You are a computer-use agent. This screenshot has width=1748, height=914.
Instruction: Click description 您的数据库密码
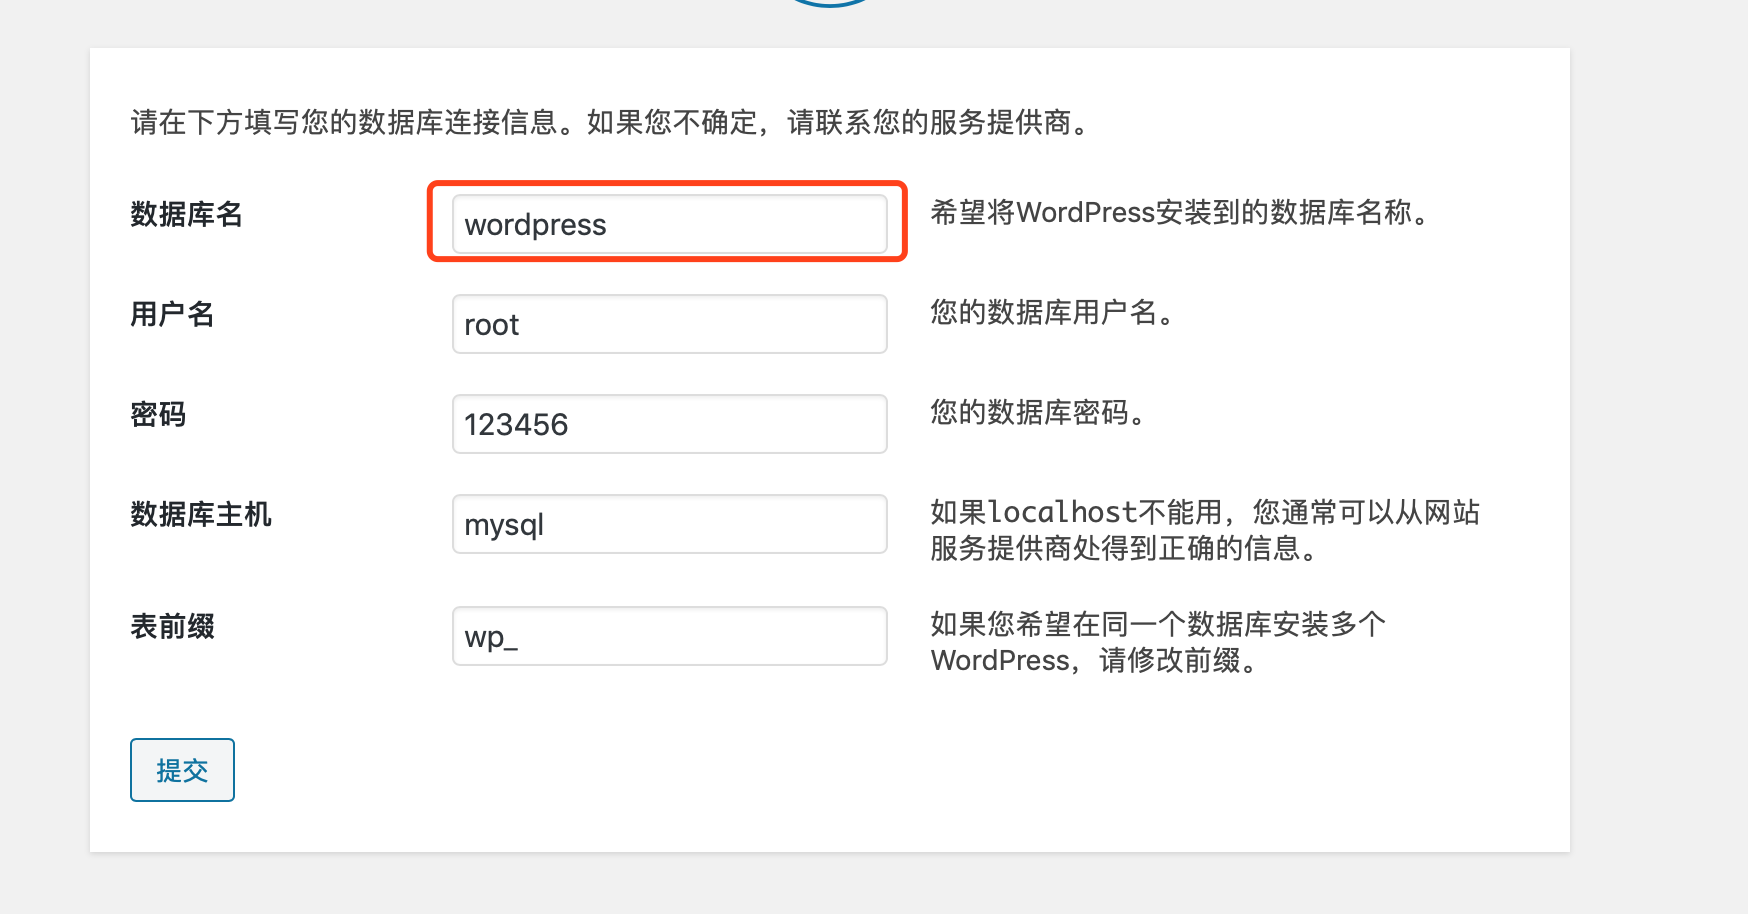(1038, 412)
